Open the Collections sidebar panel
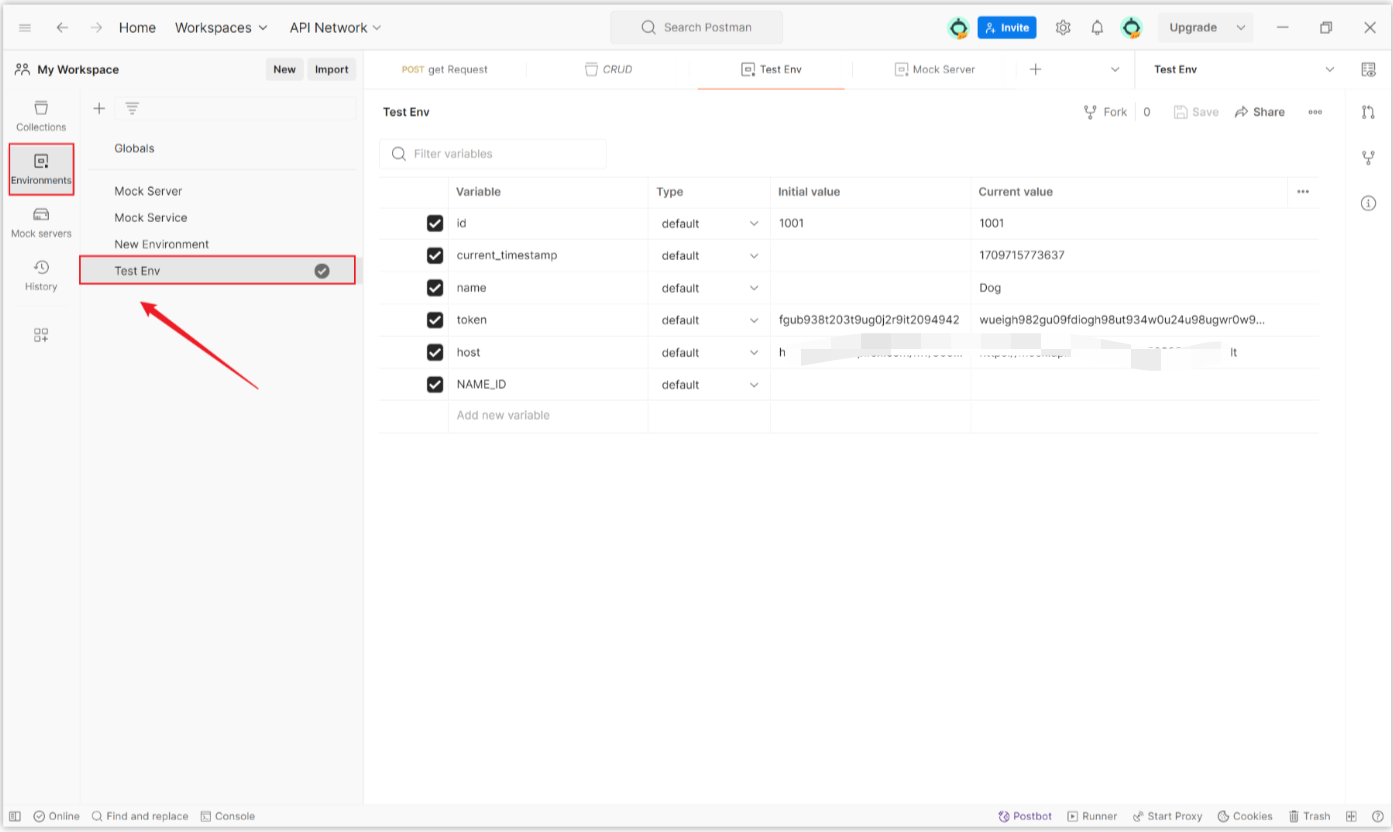 coord(41,116)
